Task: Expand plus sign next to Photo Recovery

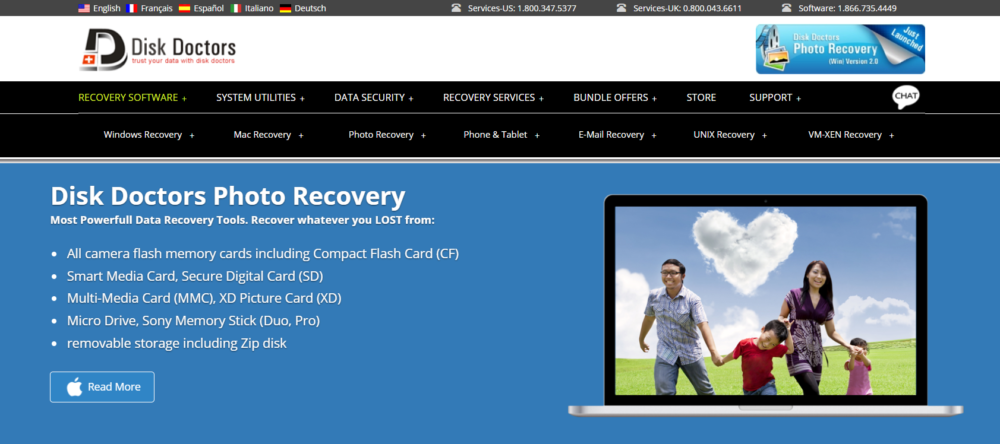Action: (x=423, y=136)
